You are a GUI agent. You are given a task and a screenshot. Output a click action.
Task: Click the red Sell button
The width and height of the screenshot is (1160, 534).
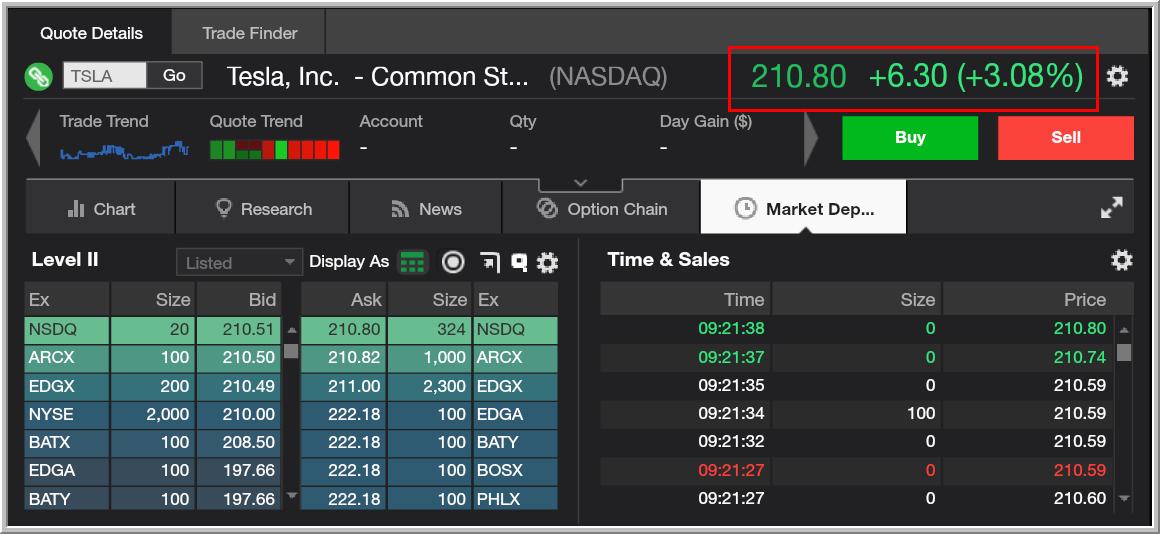pos(1066,138)
